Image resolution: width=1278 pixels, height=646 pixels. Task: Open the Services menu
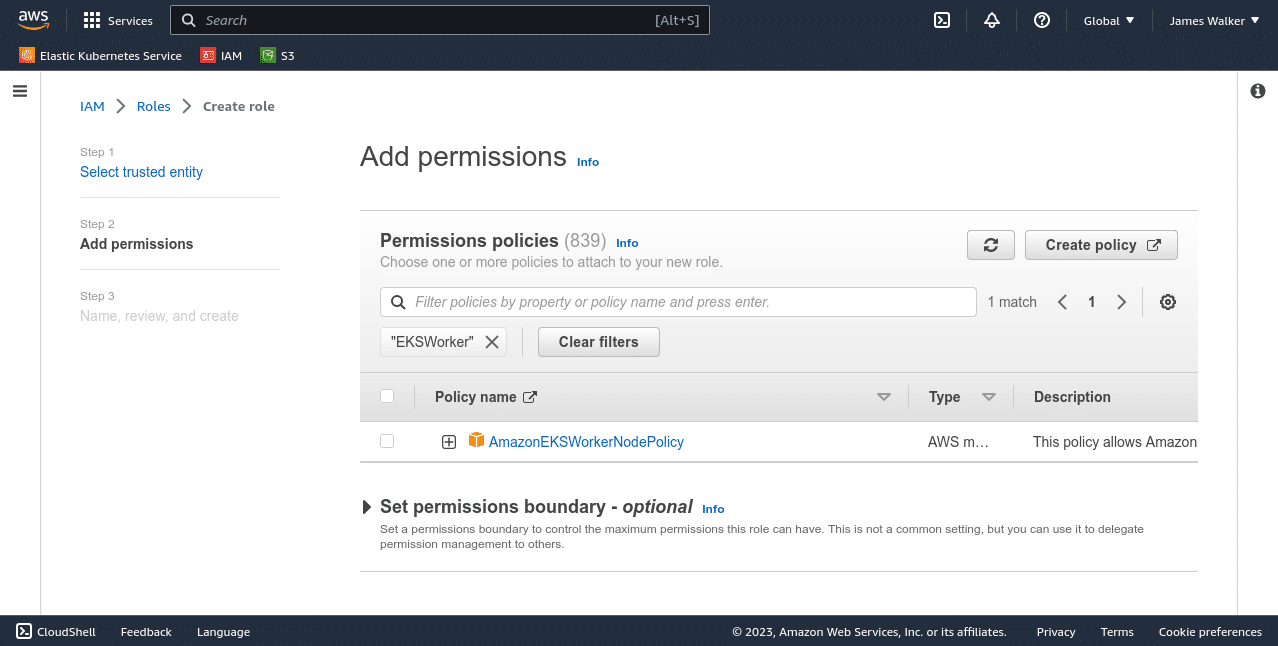(x=117, y=20)
